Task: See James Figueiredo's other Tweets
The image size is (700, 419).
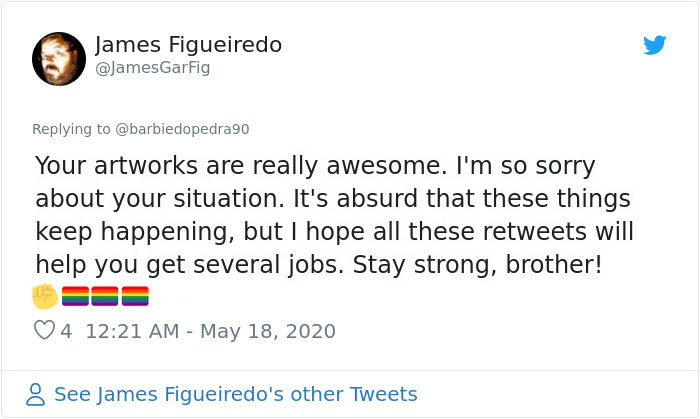Action: click(x=236, y=394)
